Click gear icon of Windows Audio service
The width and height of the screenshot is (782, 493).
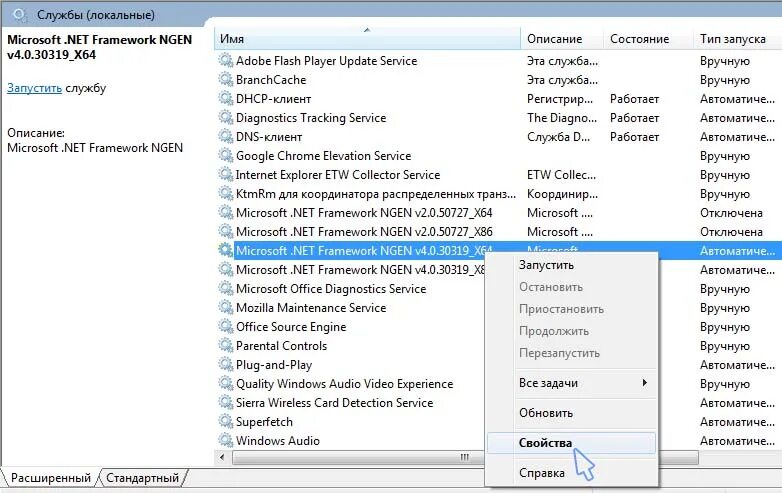[225, 441]
